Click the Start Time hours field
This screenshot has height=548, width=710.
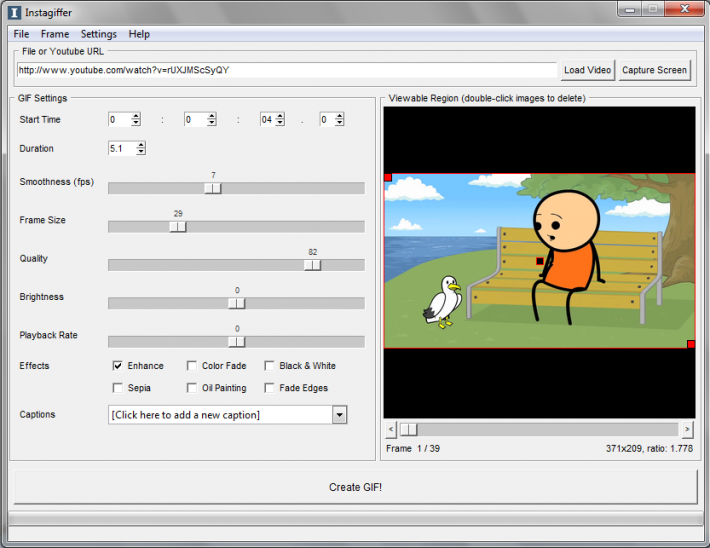pos(120,120)
